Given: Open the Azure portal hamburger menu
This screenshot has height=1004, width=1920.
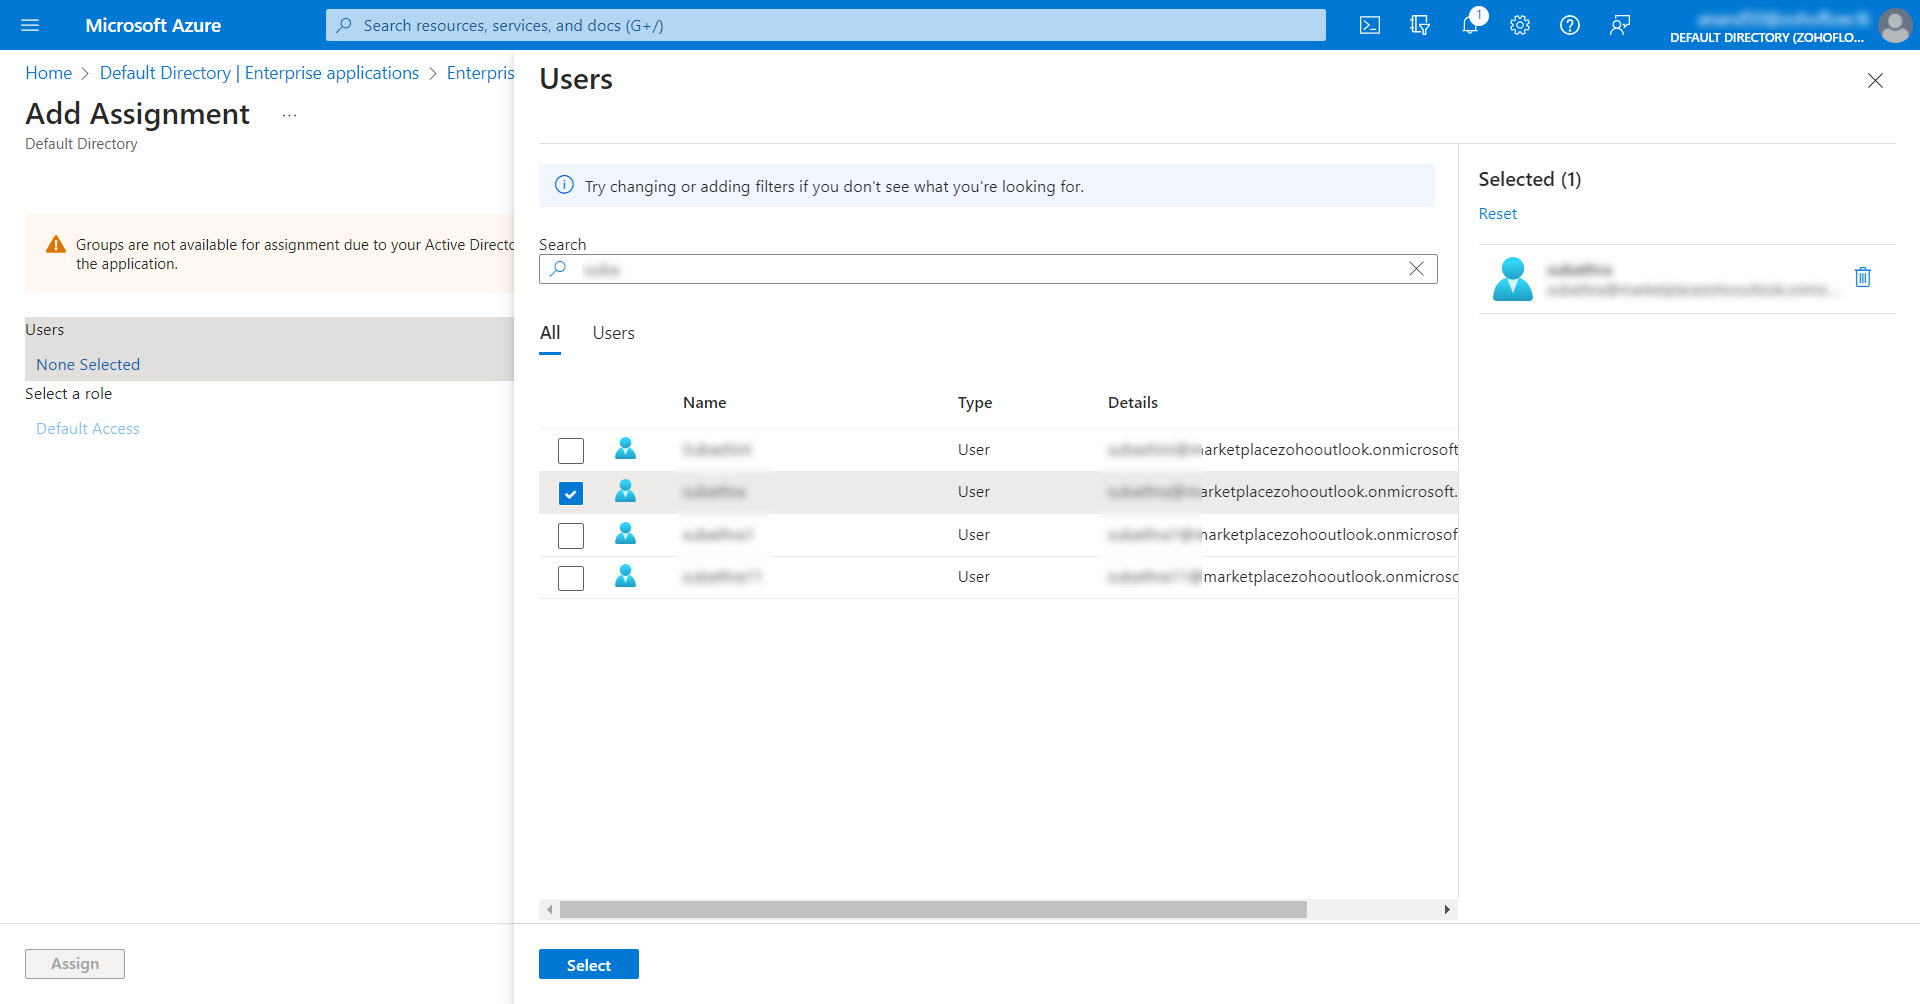Looking at the screenshot, I should [x=30, y=25].
